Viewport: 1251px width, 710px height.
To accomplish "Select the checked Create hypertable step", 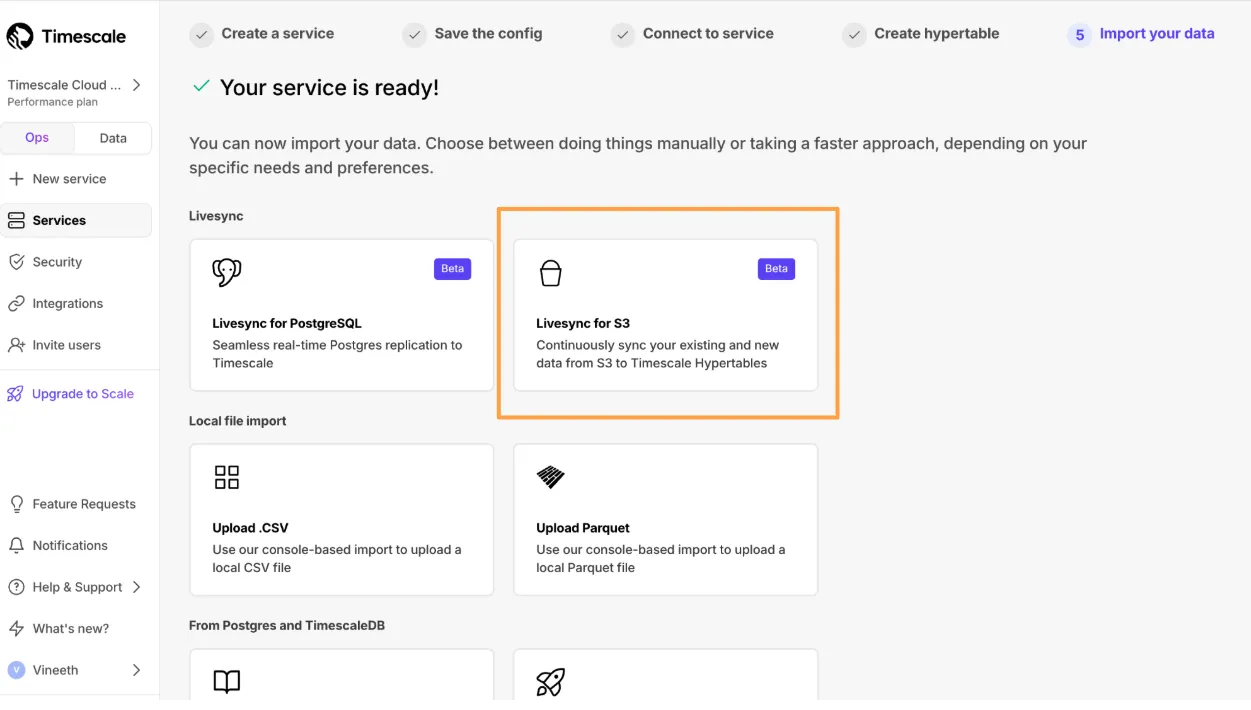I will [921, 34].
